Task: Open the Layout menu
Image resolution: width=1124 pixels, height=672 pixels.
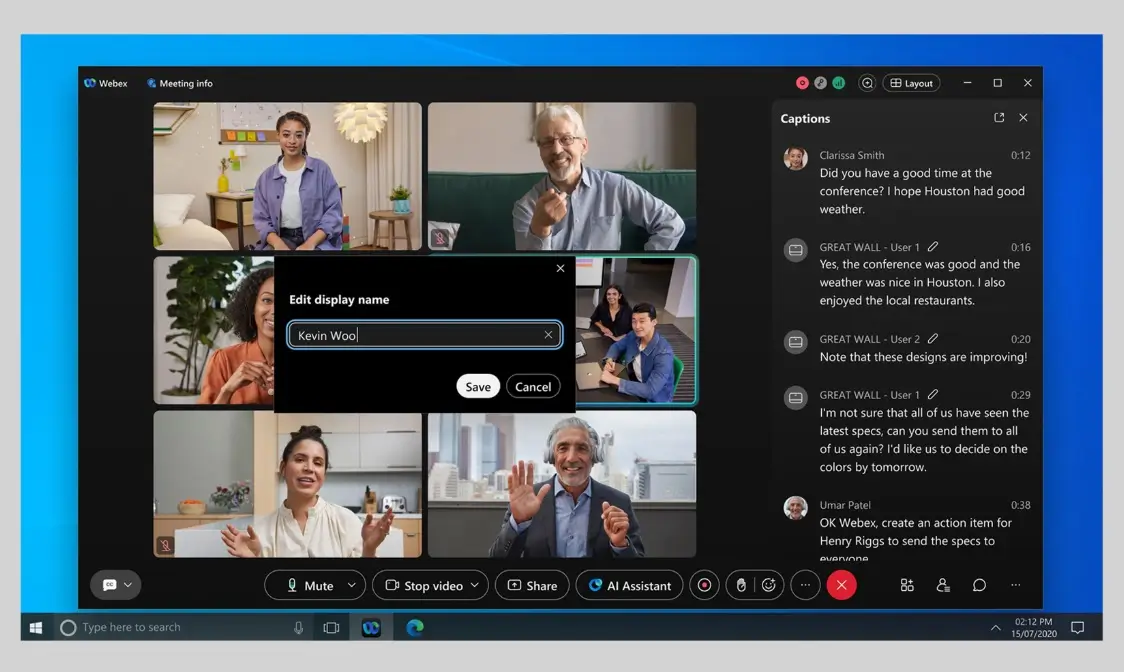Action: pyautogui.click(x=911, y=83)
